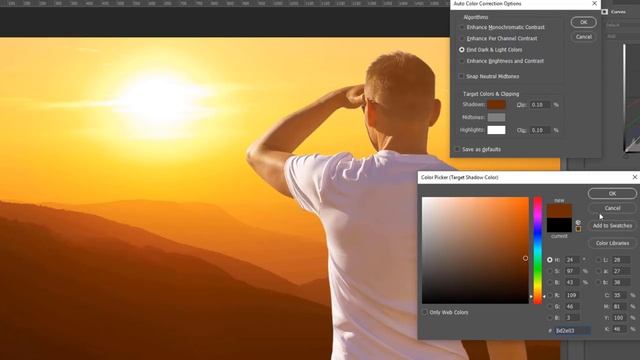Edit the Shadows Clip percentage field

coord(540,105)
